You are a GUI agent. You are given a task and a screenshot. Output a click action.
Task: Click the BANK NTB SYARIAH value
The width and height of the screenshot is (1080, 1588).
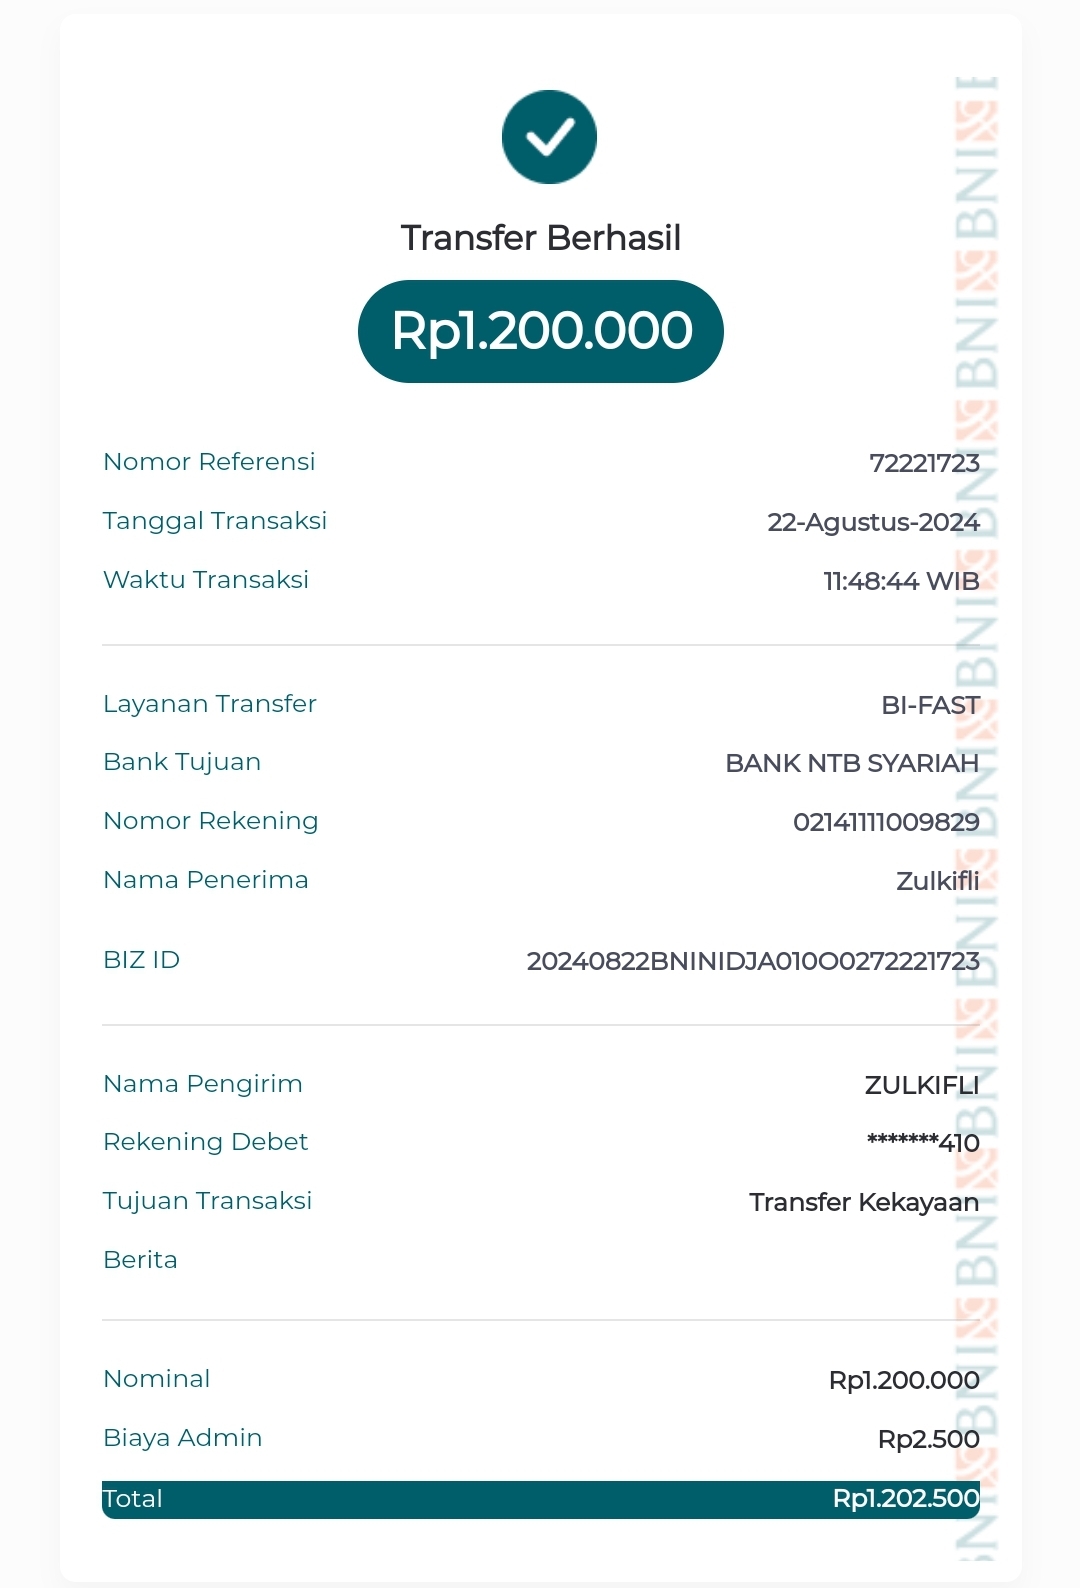click(852, 763)
